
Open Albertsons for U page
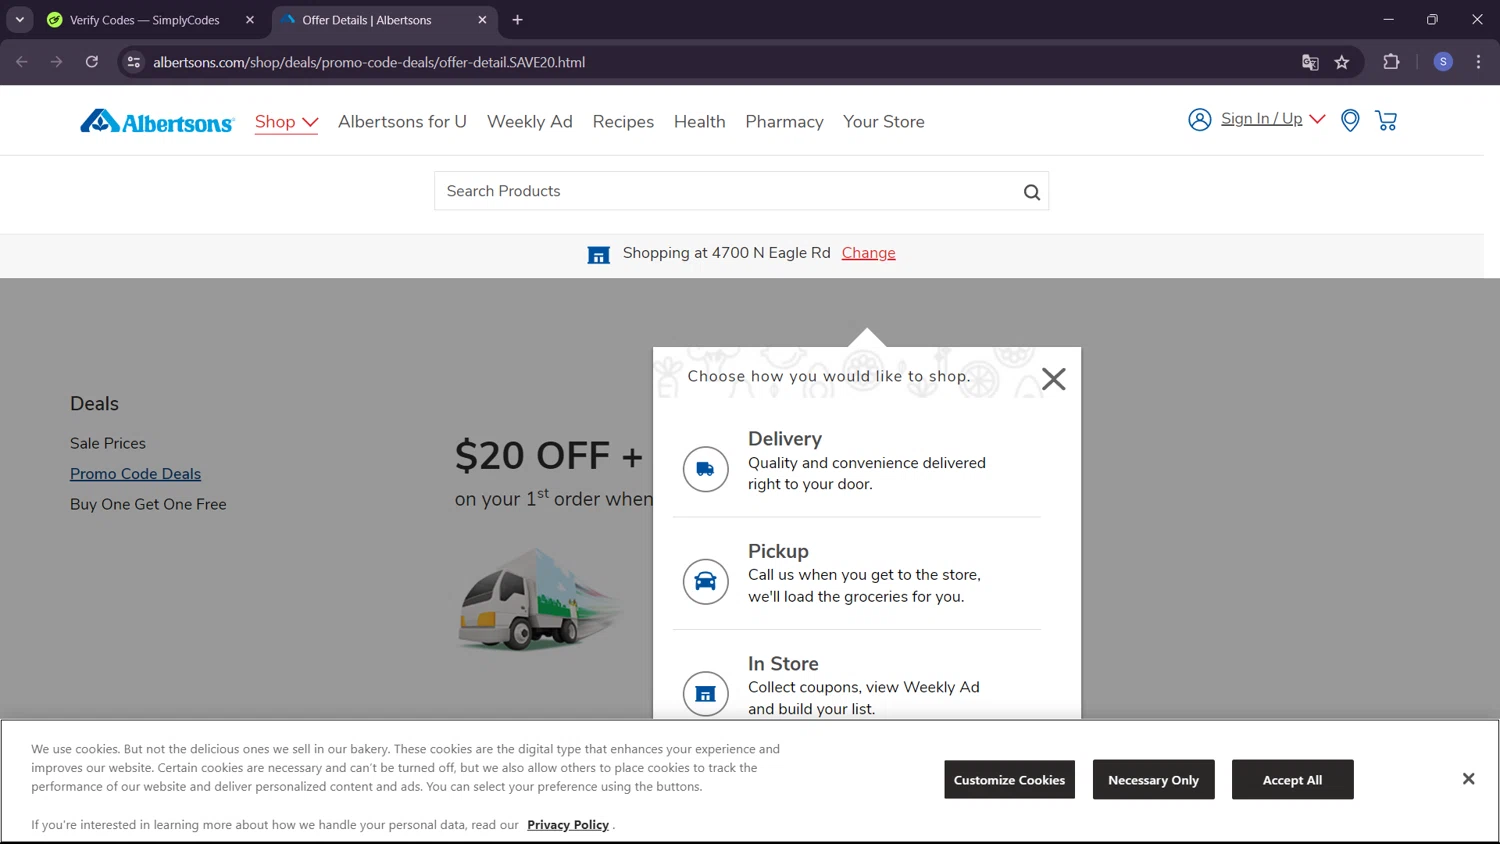[x=402, y=121]
